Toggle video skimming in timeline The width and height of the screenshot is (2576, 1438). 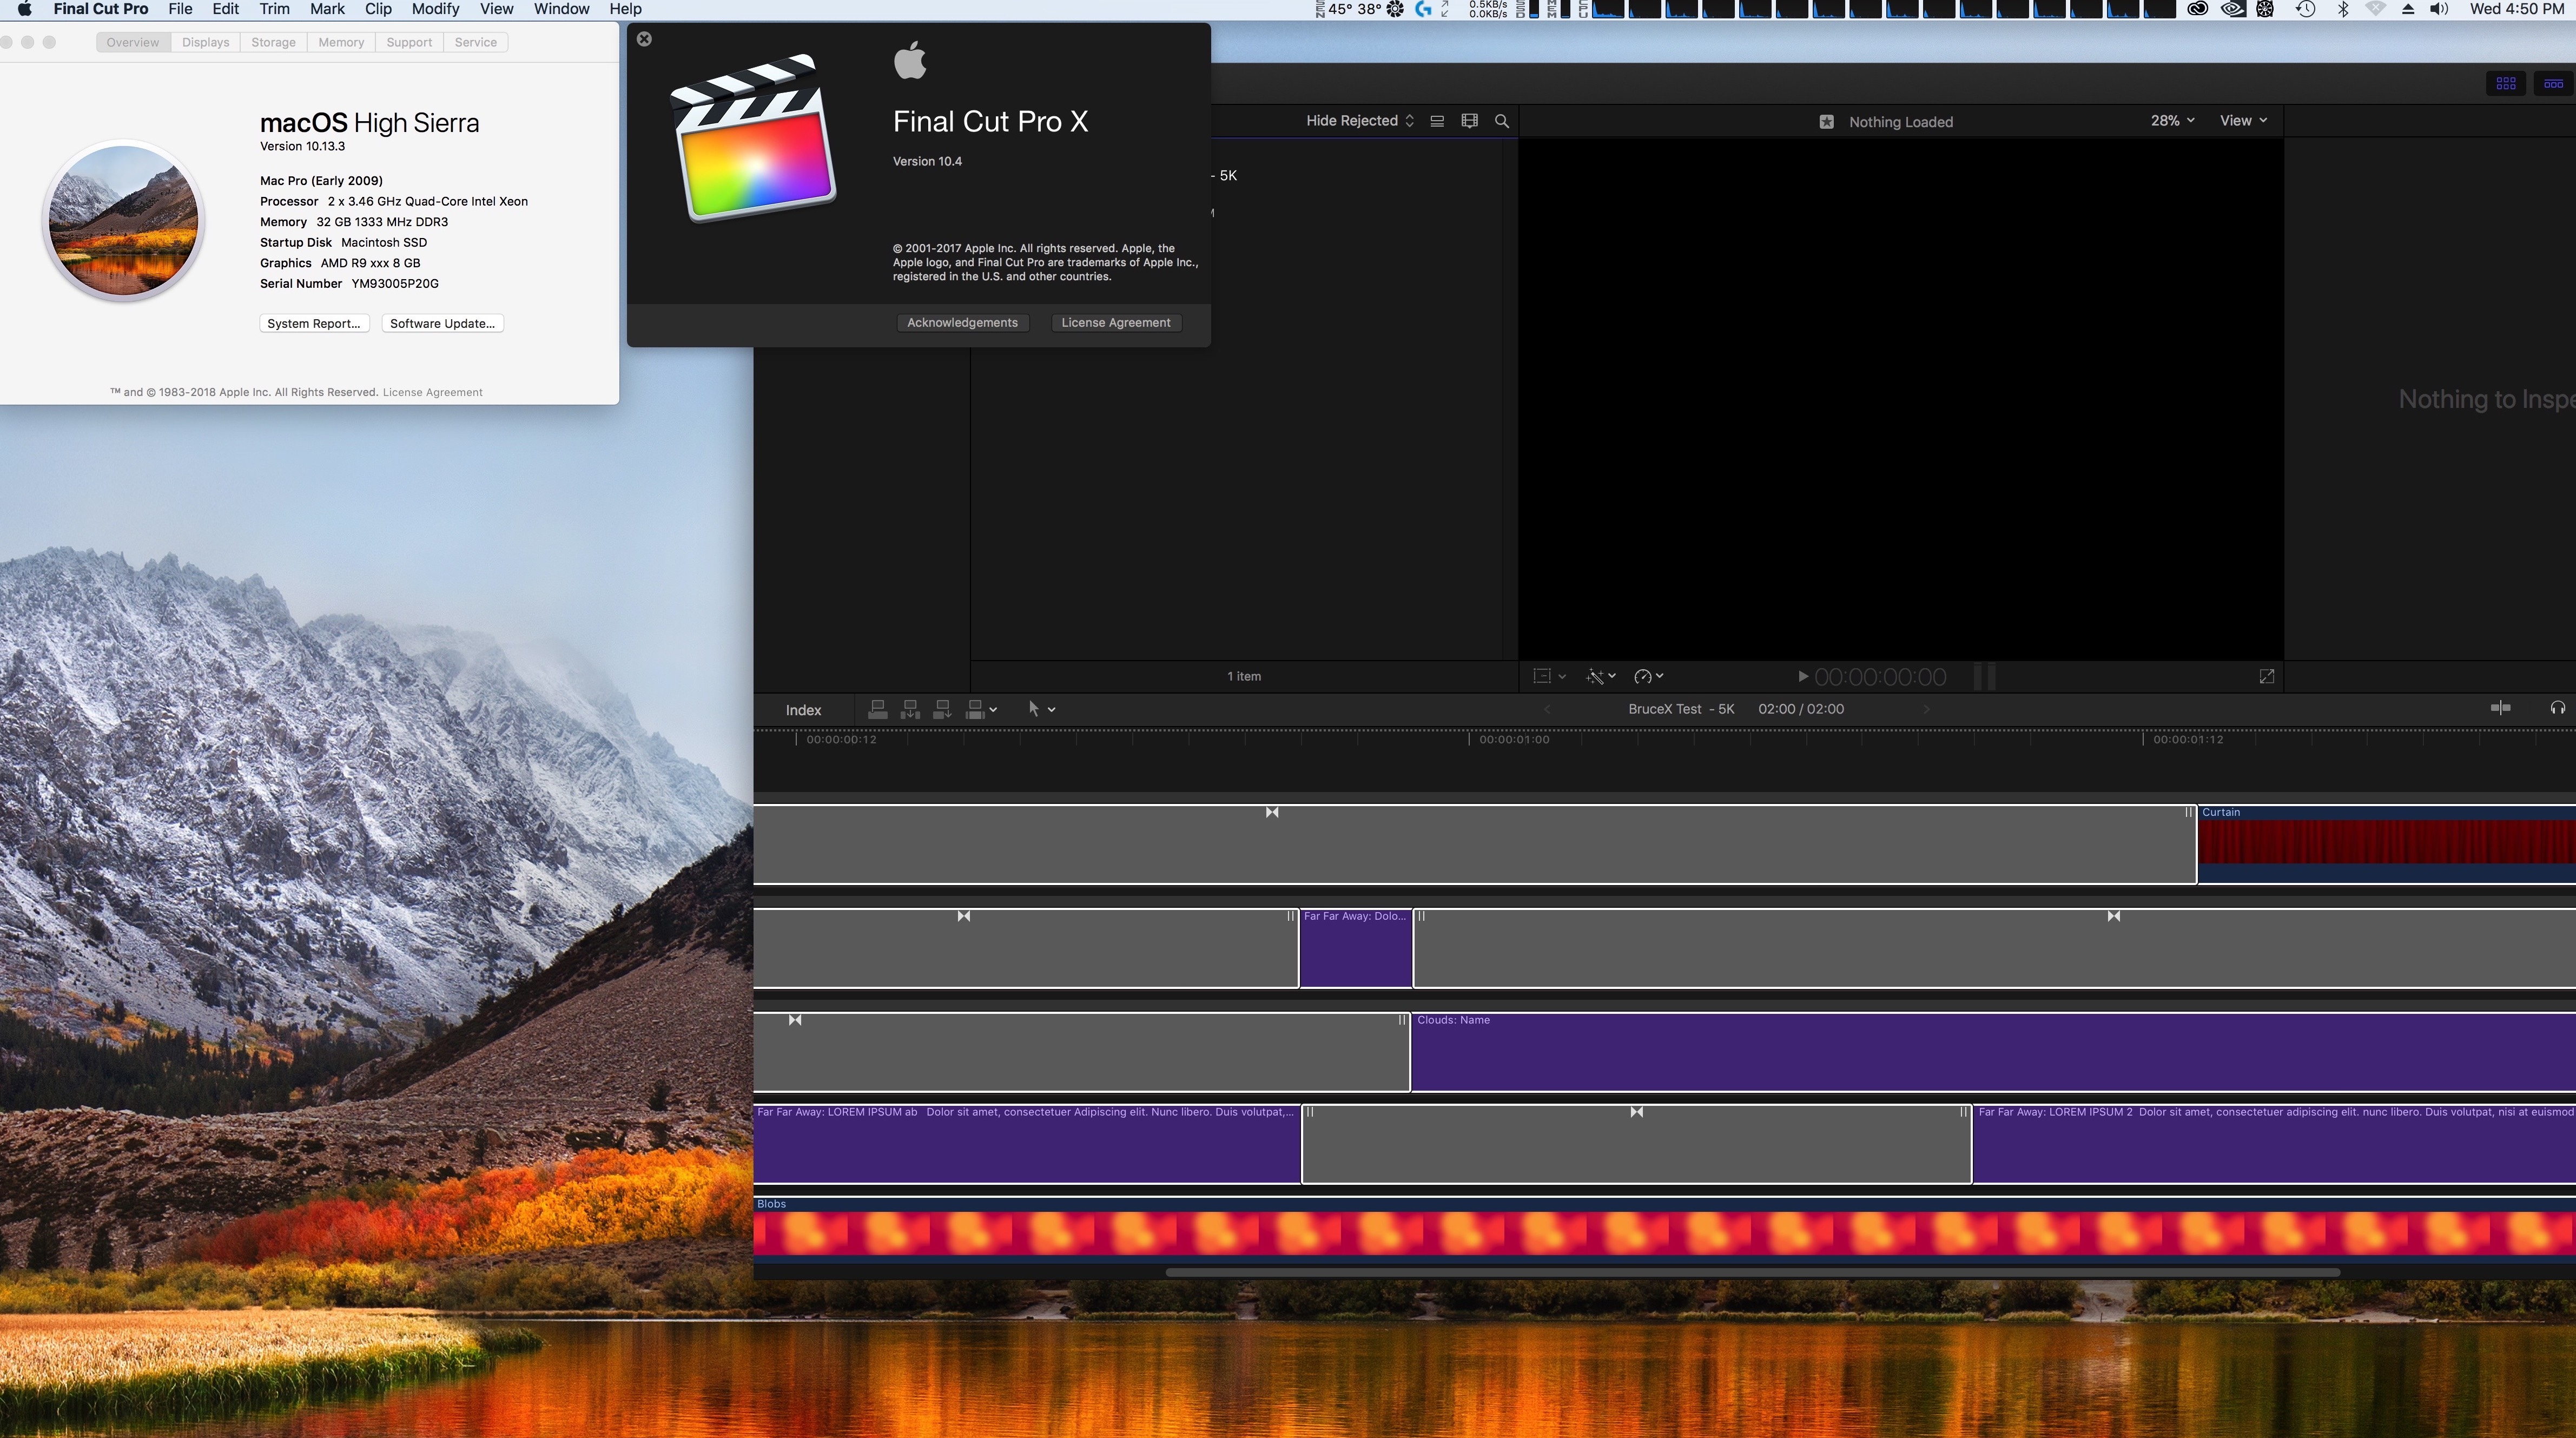[x=2500, y=708]
